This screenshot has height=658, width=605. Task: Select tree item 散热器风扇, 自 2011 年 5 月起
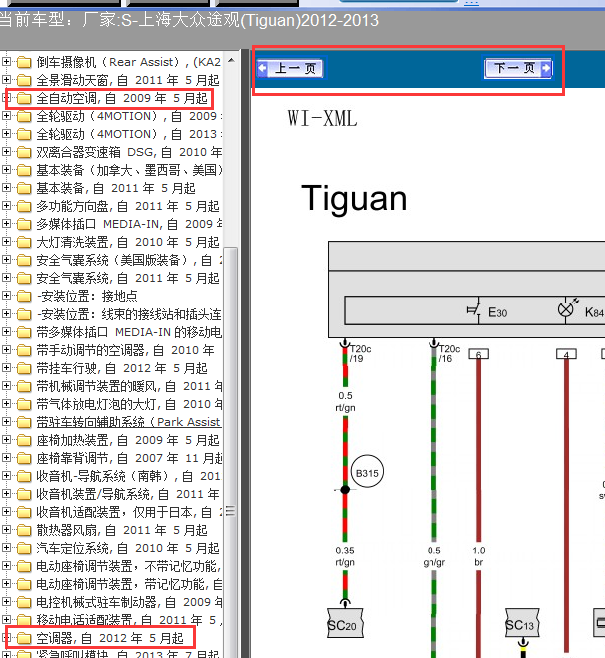tap(122, 530)
